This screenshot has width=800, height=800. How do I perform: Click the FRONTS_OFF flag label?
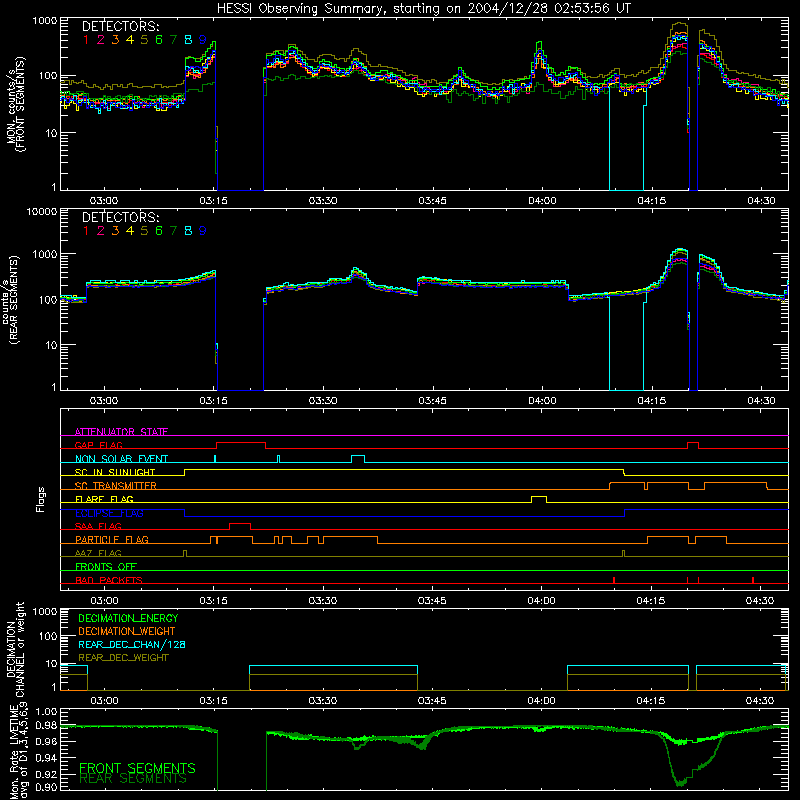106,566
